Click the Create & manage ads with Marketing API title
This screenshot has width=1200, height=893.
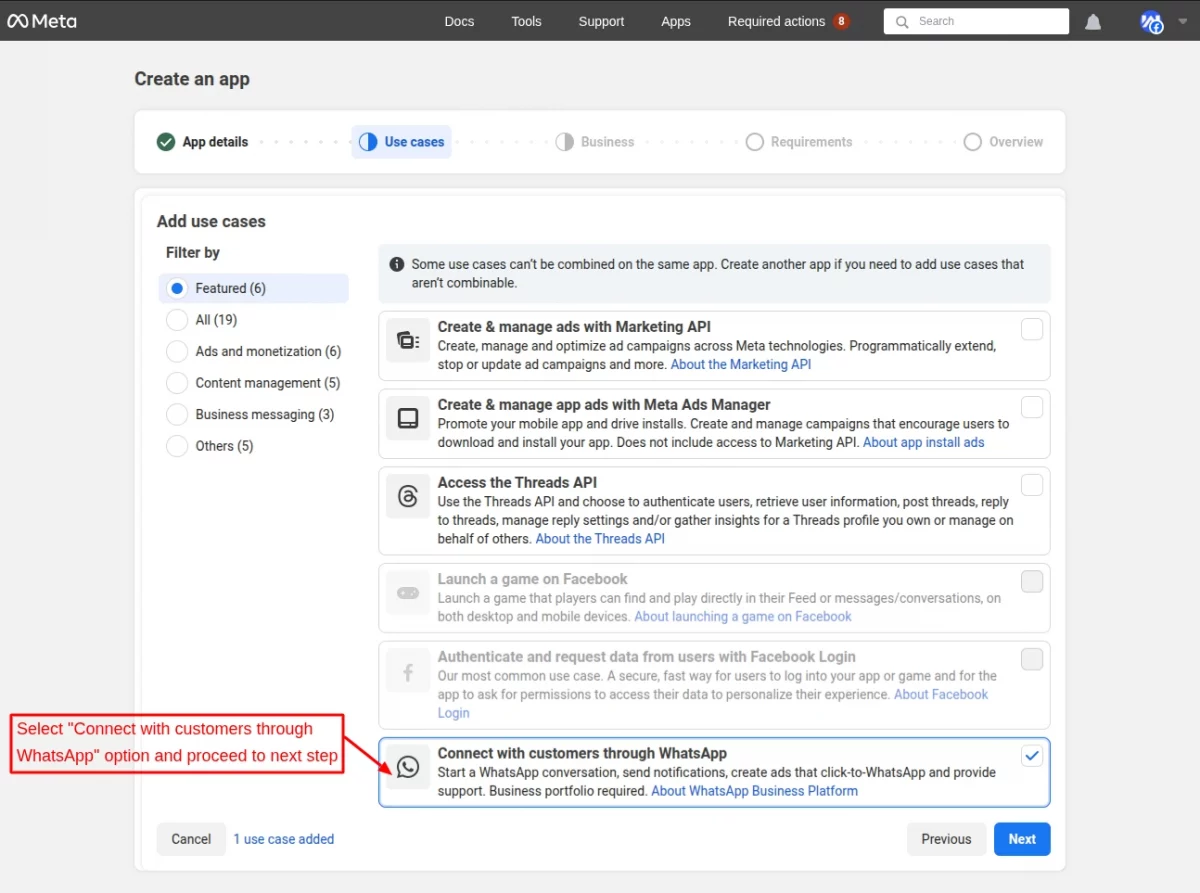tap(574, 327)
